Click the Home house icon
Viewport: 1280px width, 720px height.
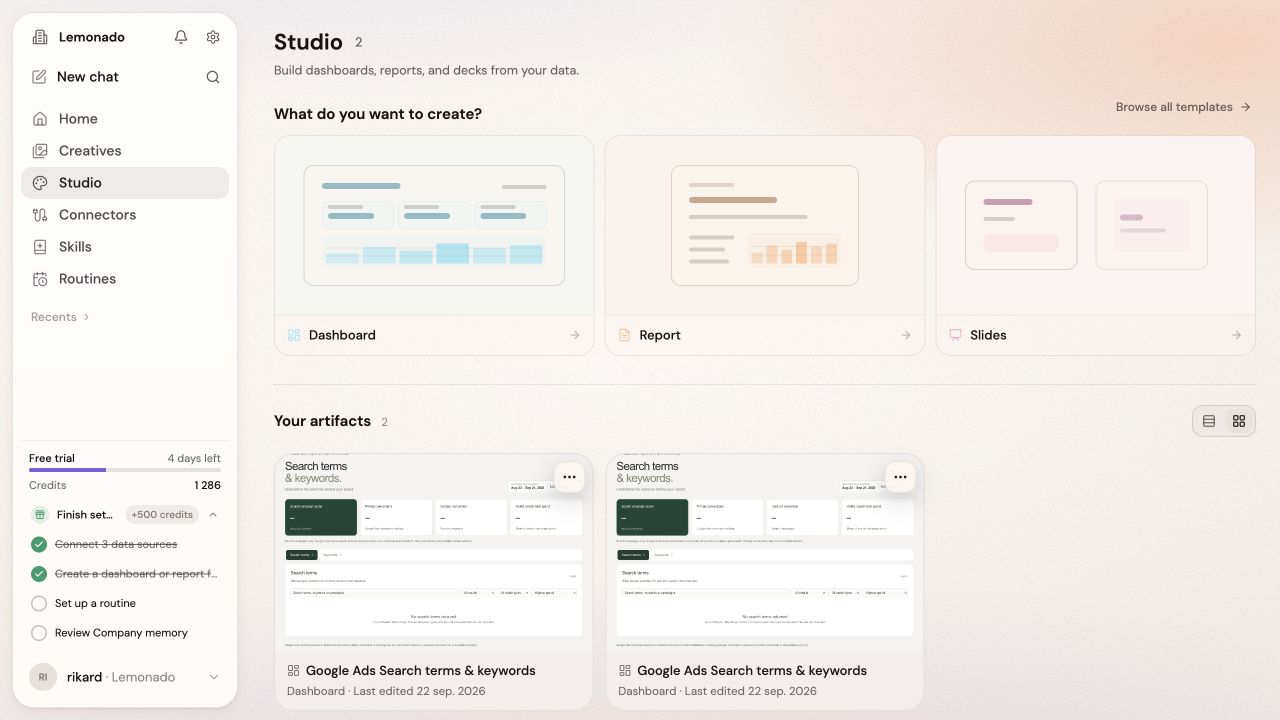point(40,119)
